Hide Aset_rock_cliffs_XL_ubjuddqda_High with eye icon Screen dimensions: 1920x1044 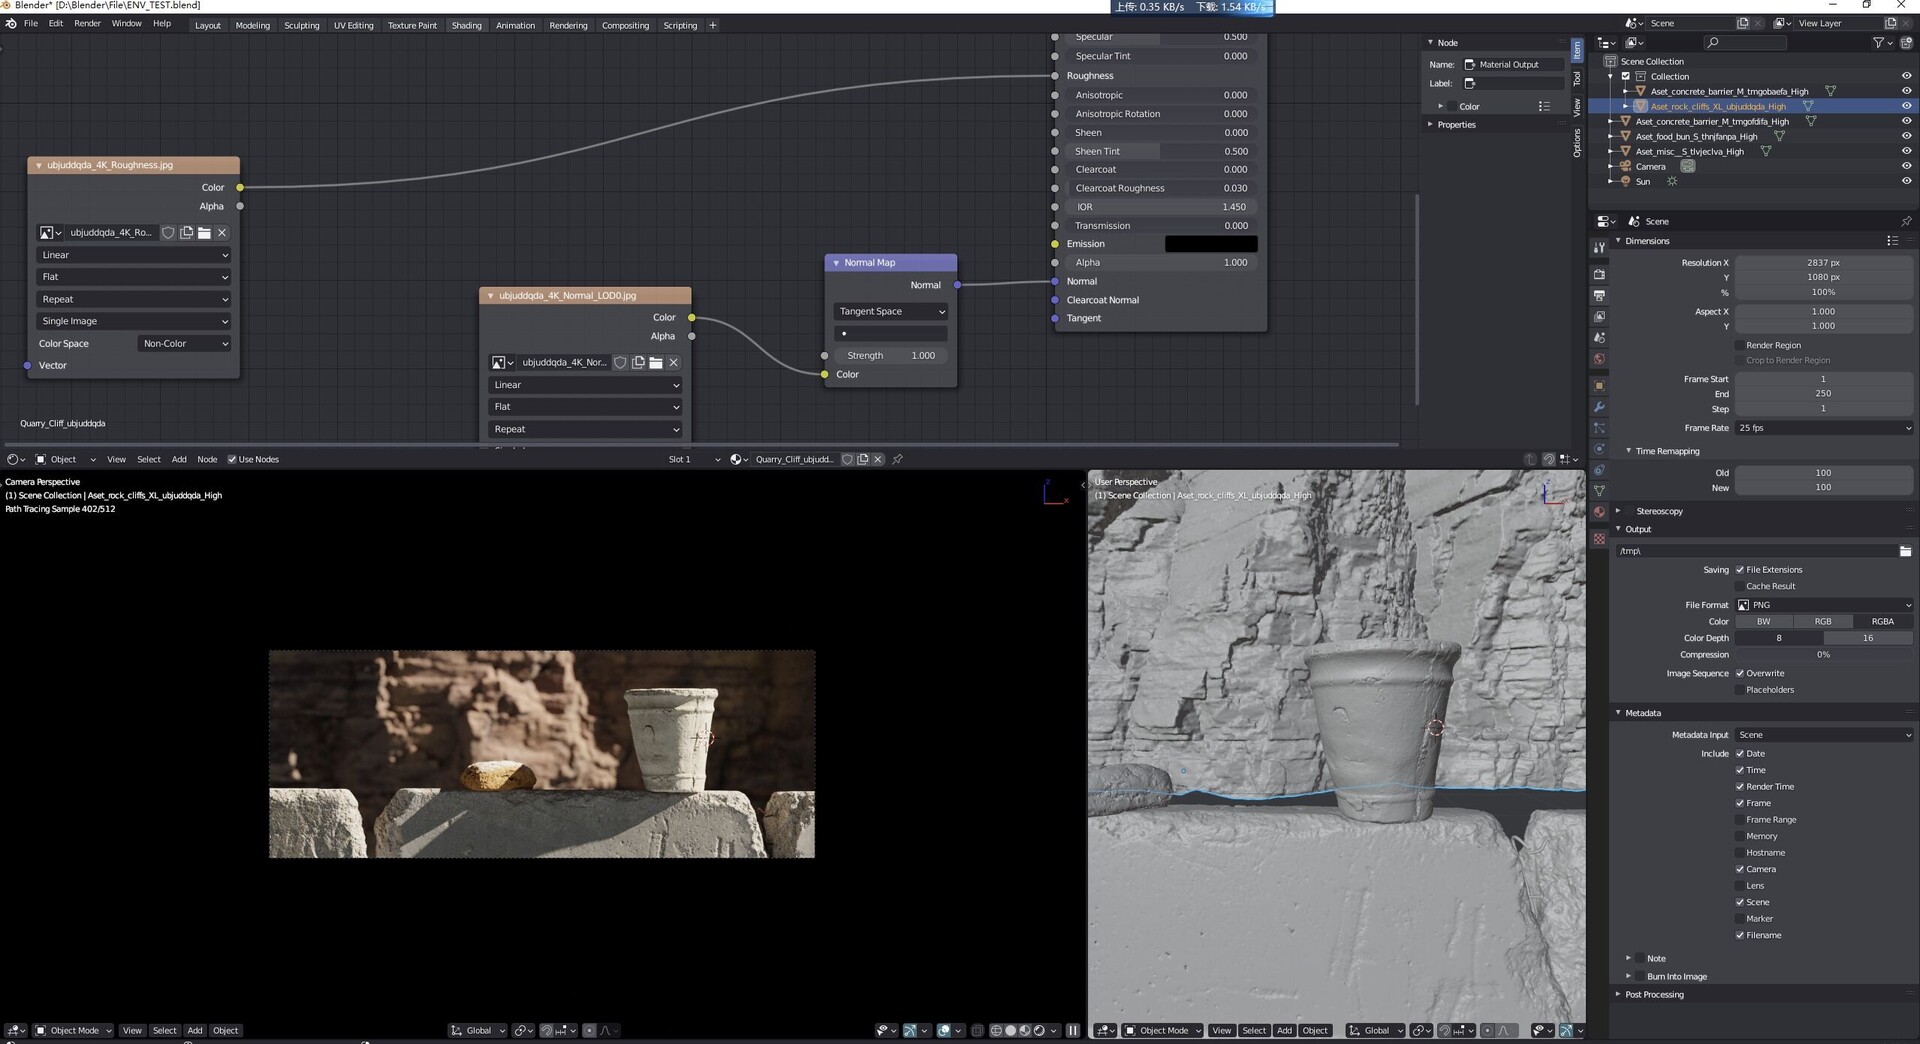pyautogui.click(x=1906, y=106)
